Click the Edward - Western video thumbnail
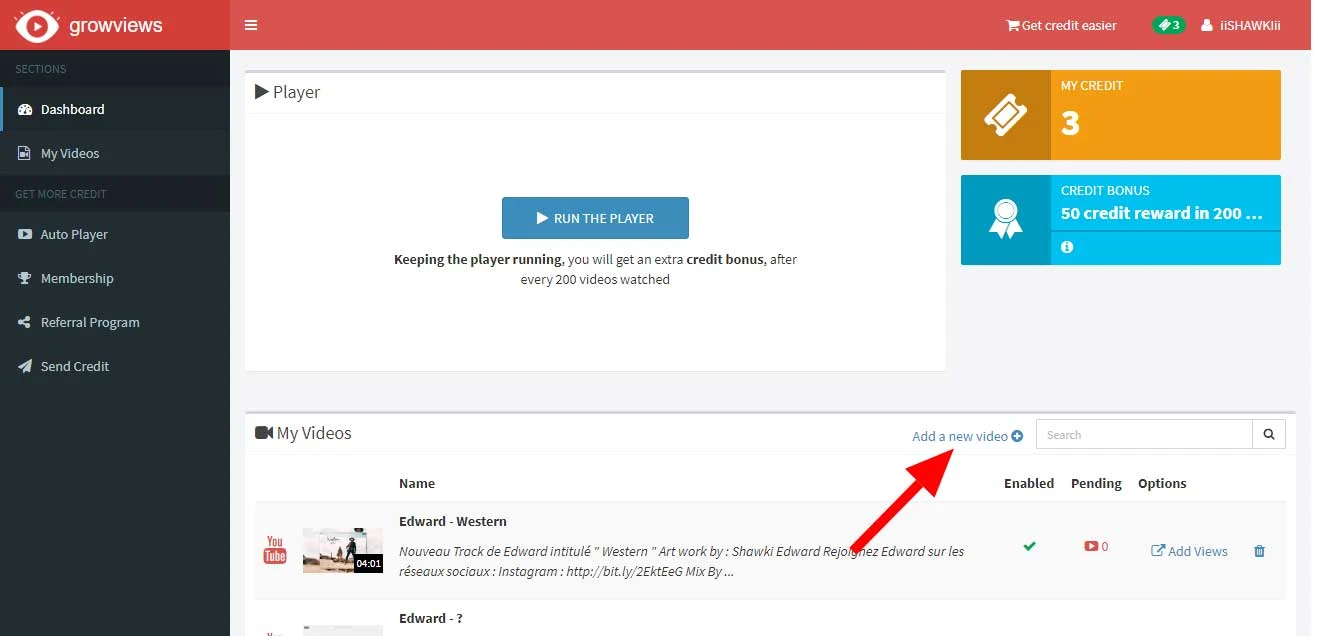The width and height of the screenshot is (1326, 636). (x=343, y=550)
